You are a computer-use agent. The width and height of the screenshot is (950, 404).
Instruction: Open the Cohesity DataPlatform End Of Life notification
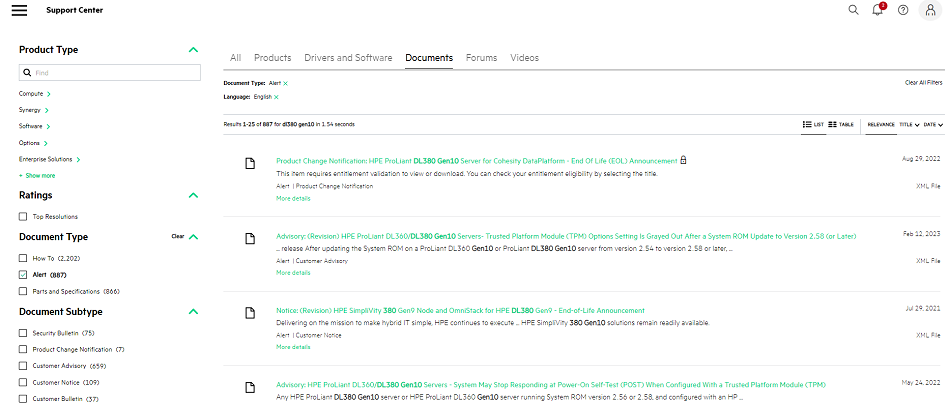click(477, 161)
